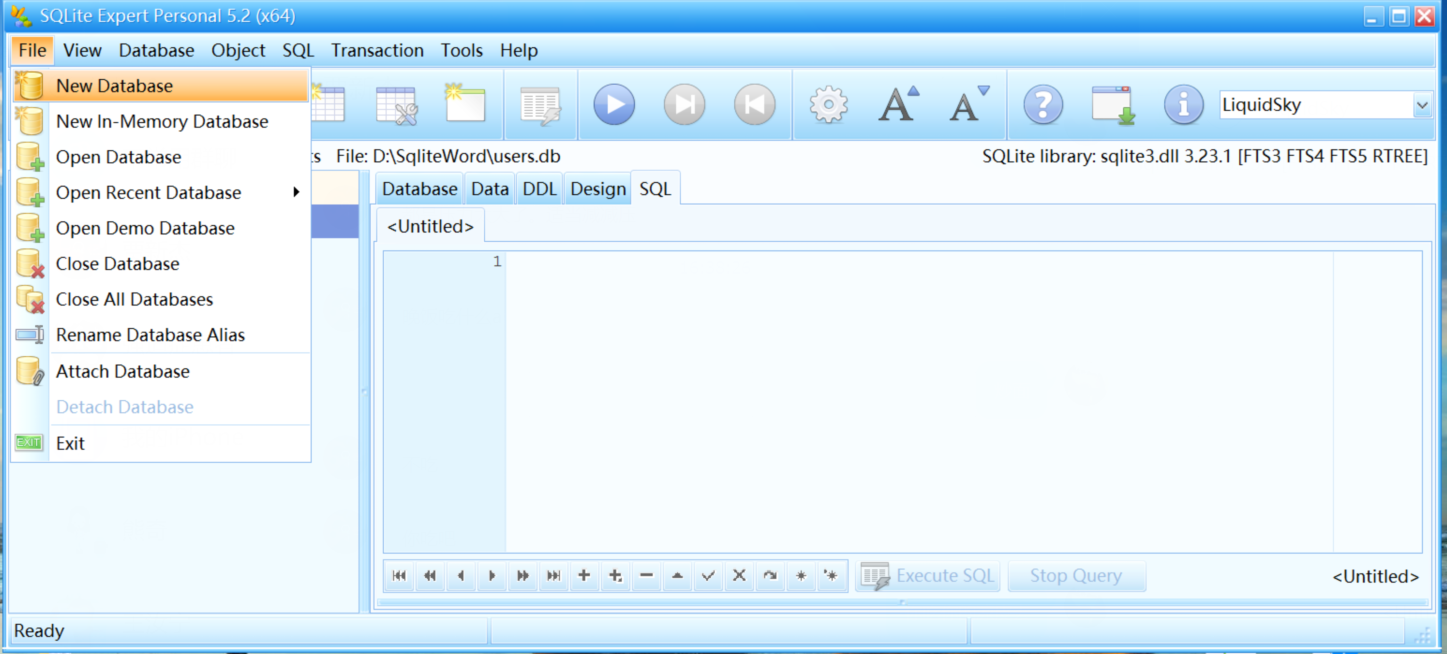Delete record using the minus icon
The image size is (1447, 654).
(645, 576)
